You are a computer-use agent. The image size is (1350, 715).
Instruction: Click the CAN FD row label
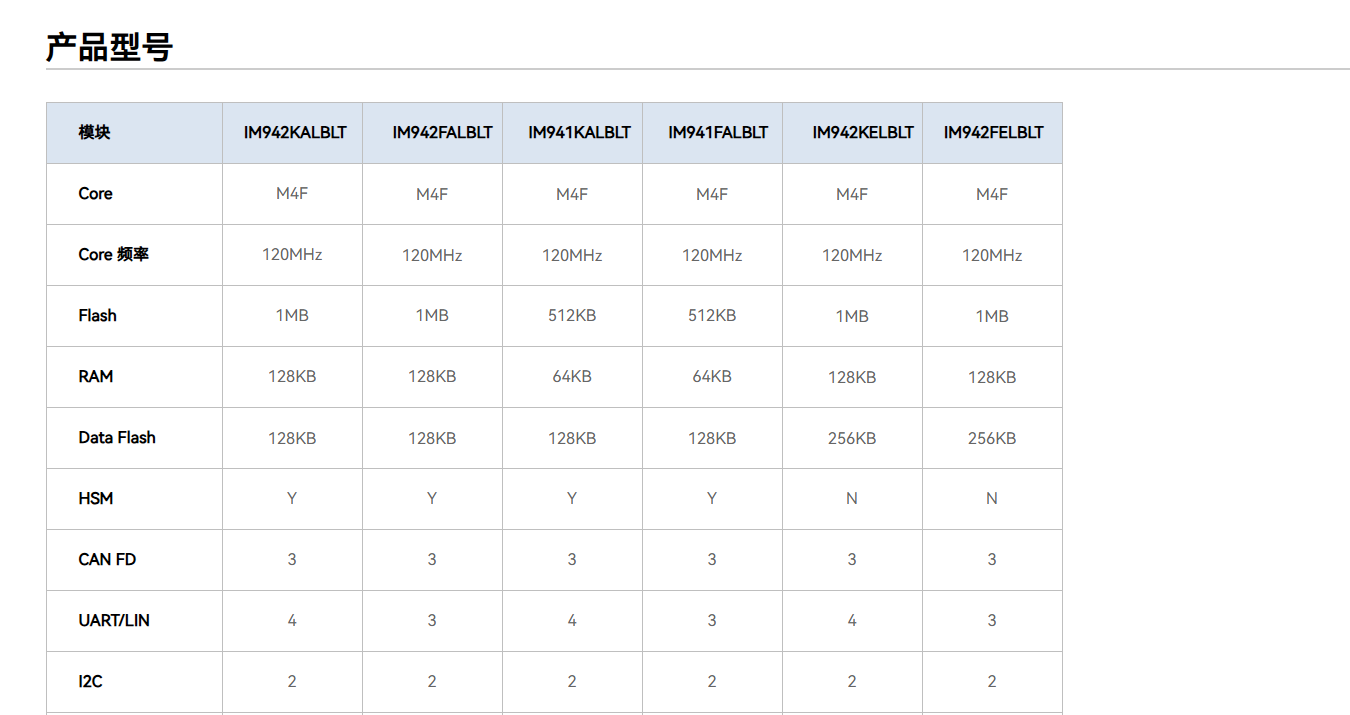click(x=107, y=560)
